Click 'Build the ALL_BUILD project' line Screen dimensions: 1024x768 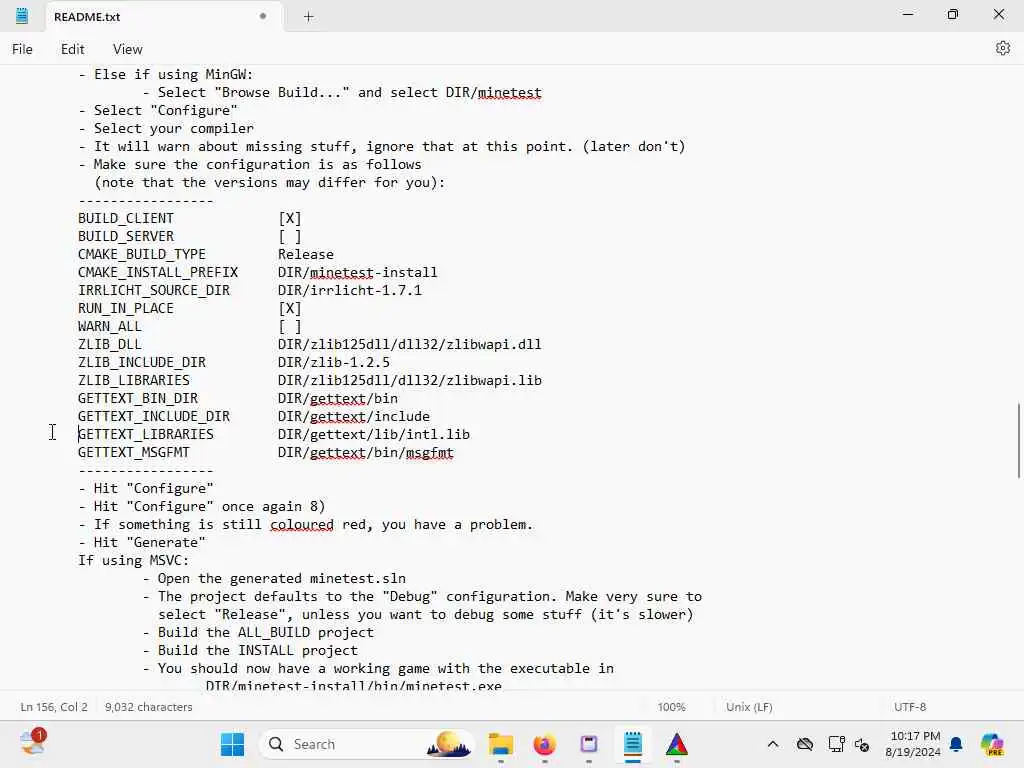pyautogui.click(x=259, y=632)
